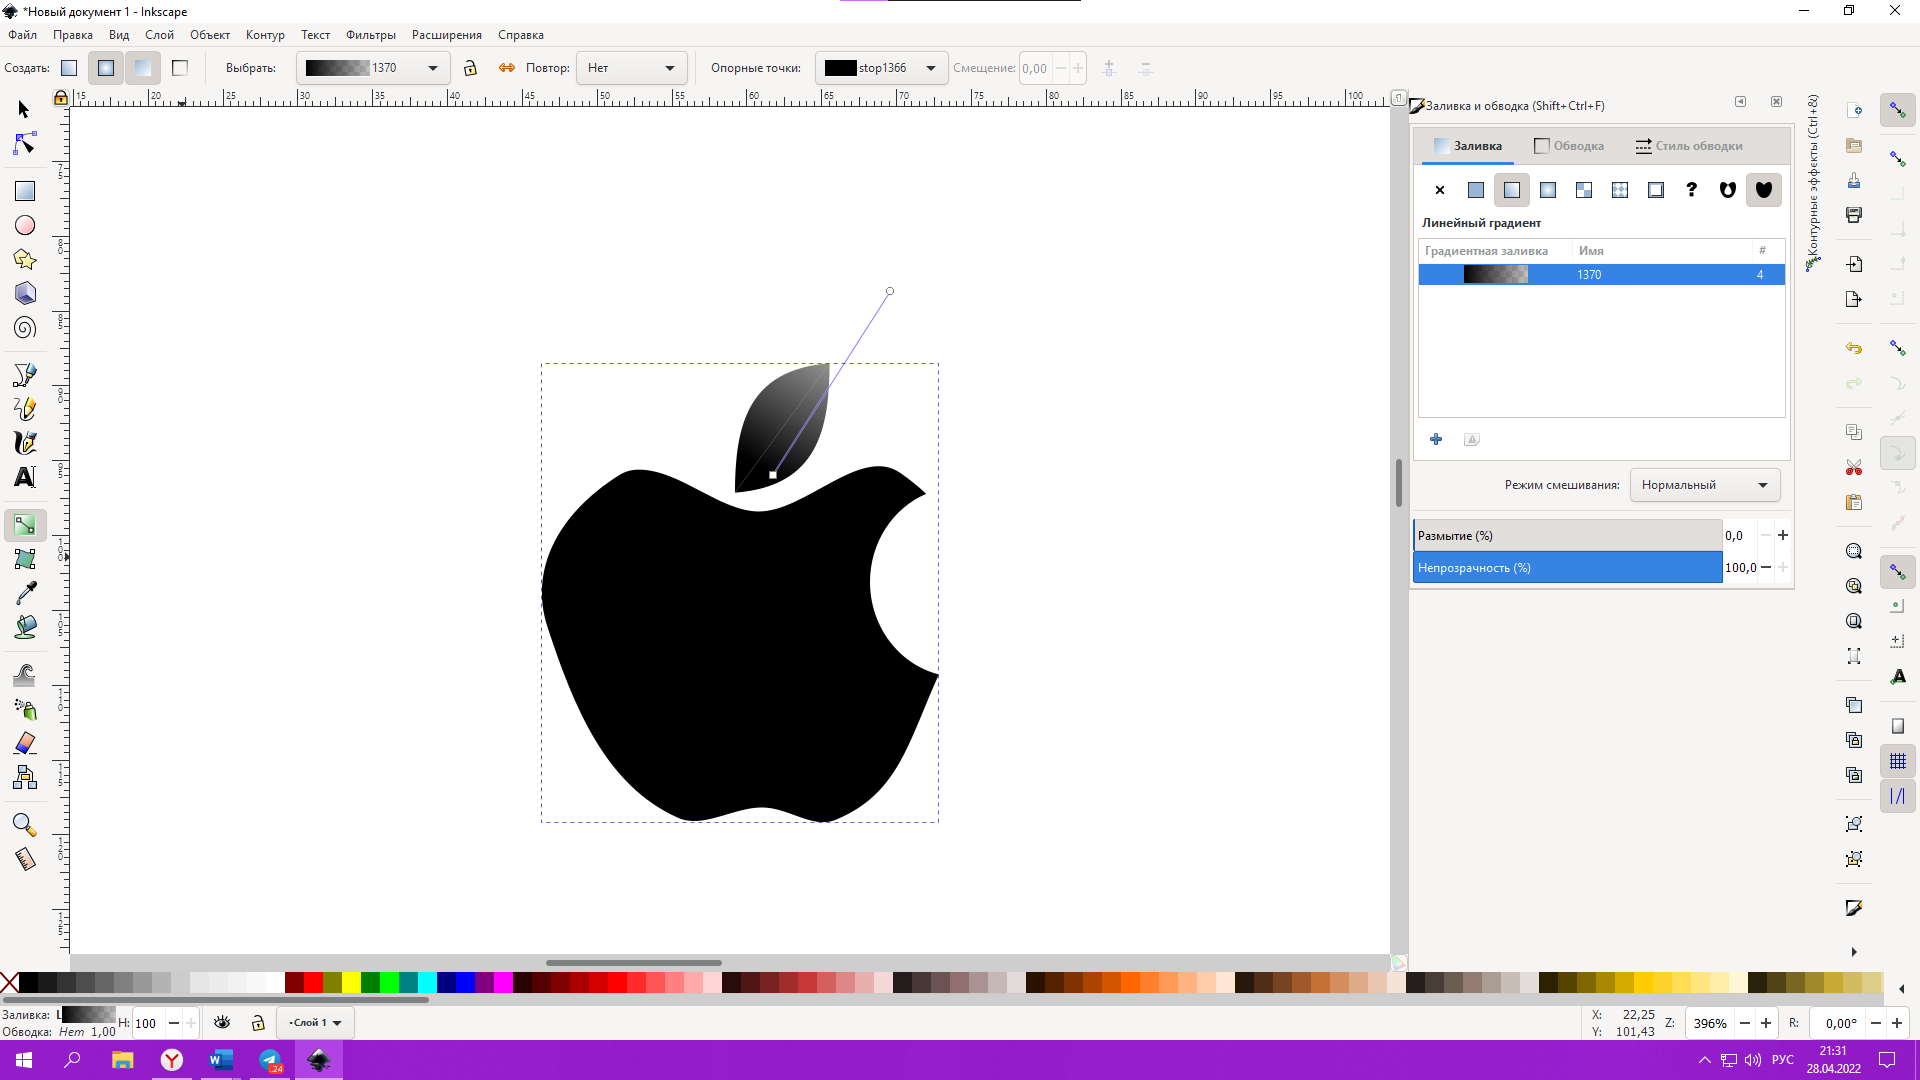The width and height of the screenshot is (1920, 1080).
Task: Zoom in with the plus button
Action: pos(1766,1023)
